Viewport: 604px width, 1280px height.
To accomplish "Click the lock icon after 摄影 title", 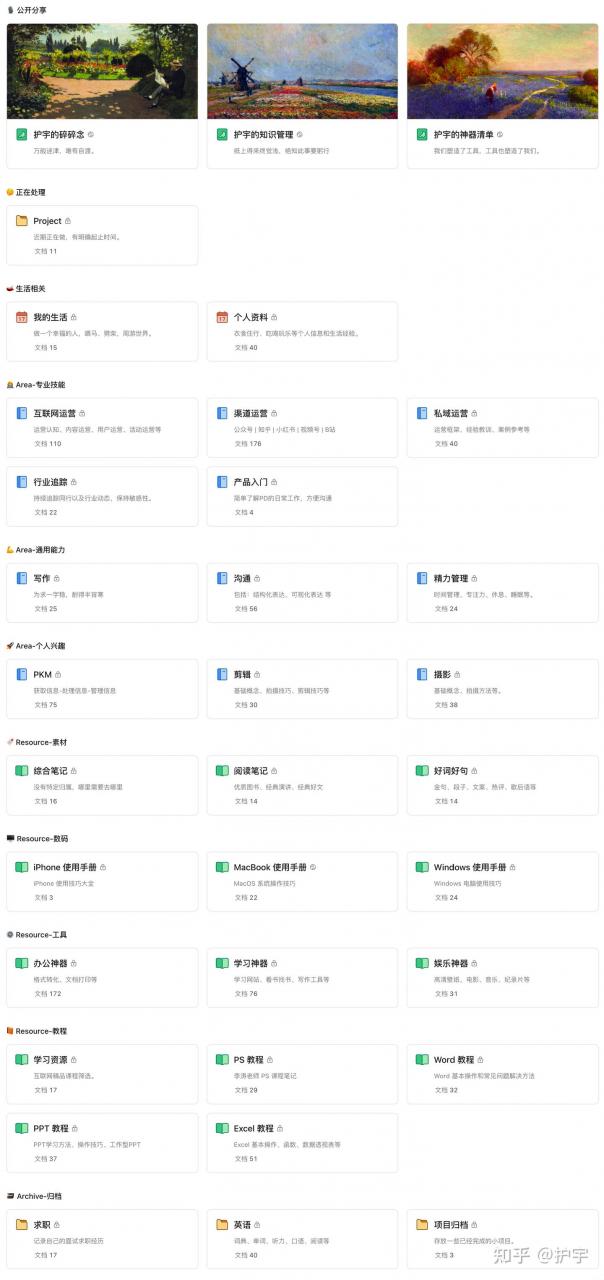I will pyautogui.click(x=458, y=675).
